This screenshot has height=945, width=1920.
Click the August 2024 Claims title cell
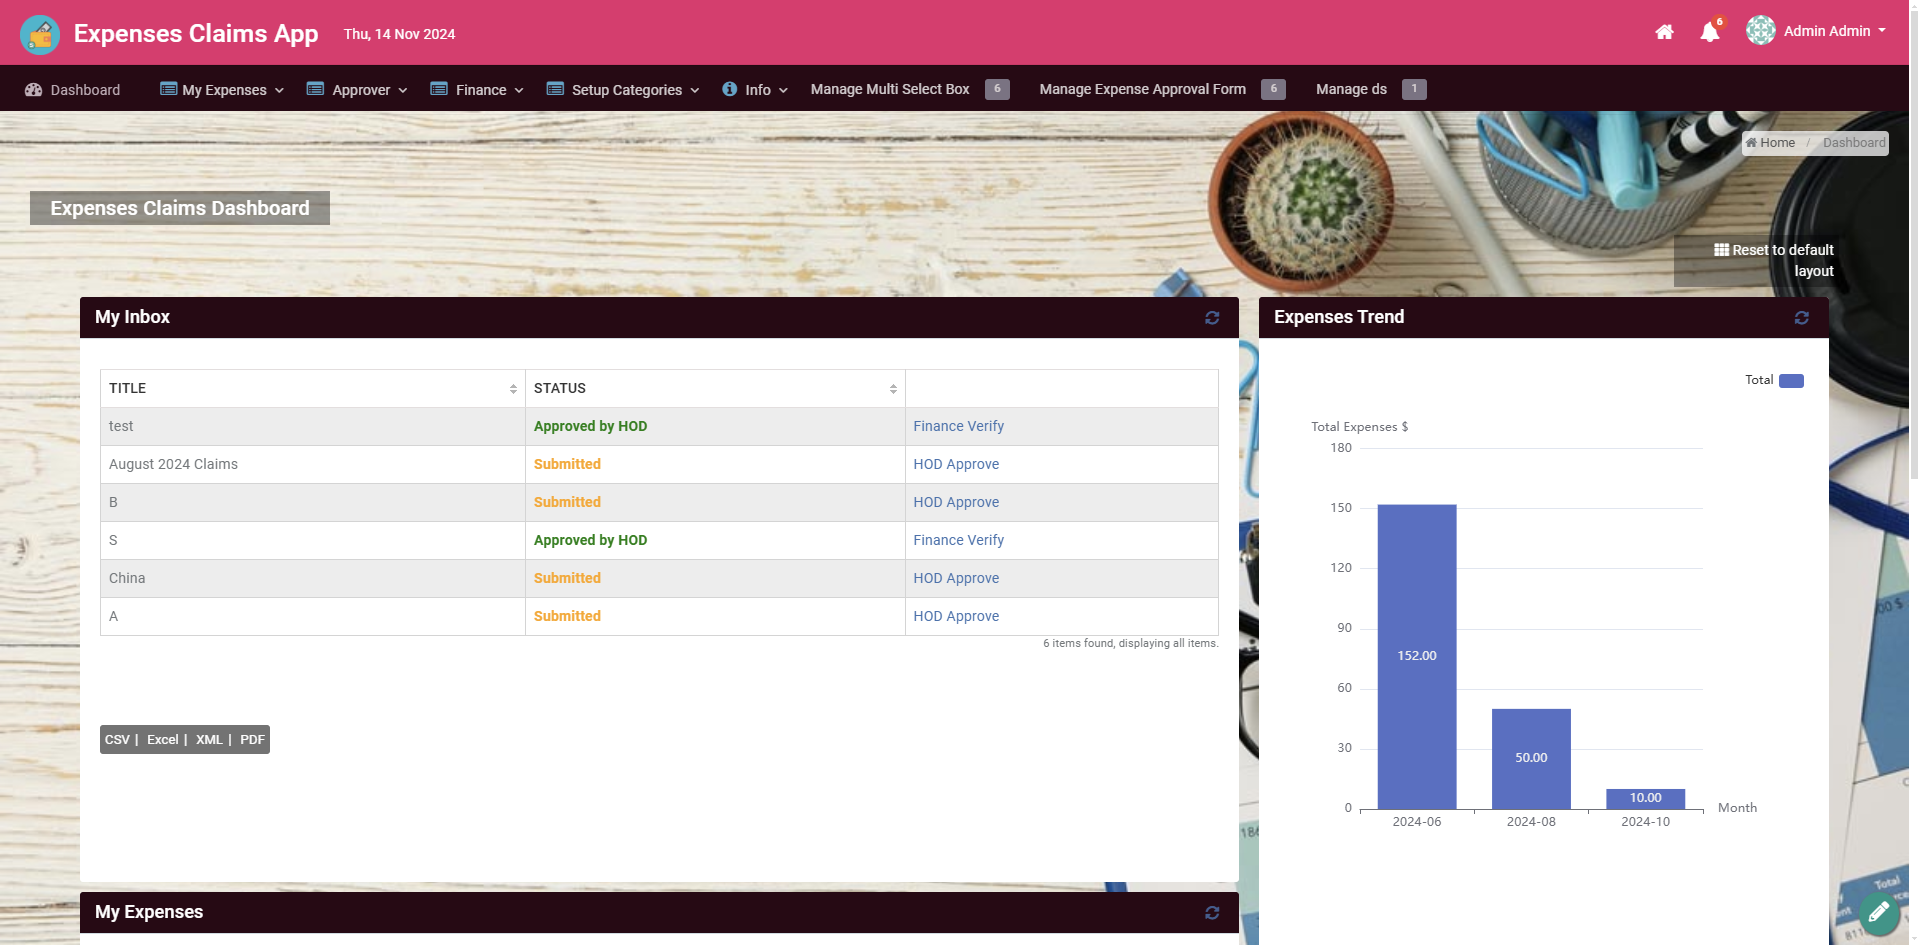pos(313,464)
